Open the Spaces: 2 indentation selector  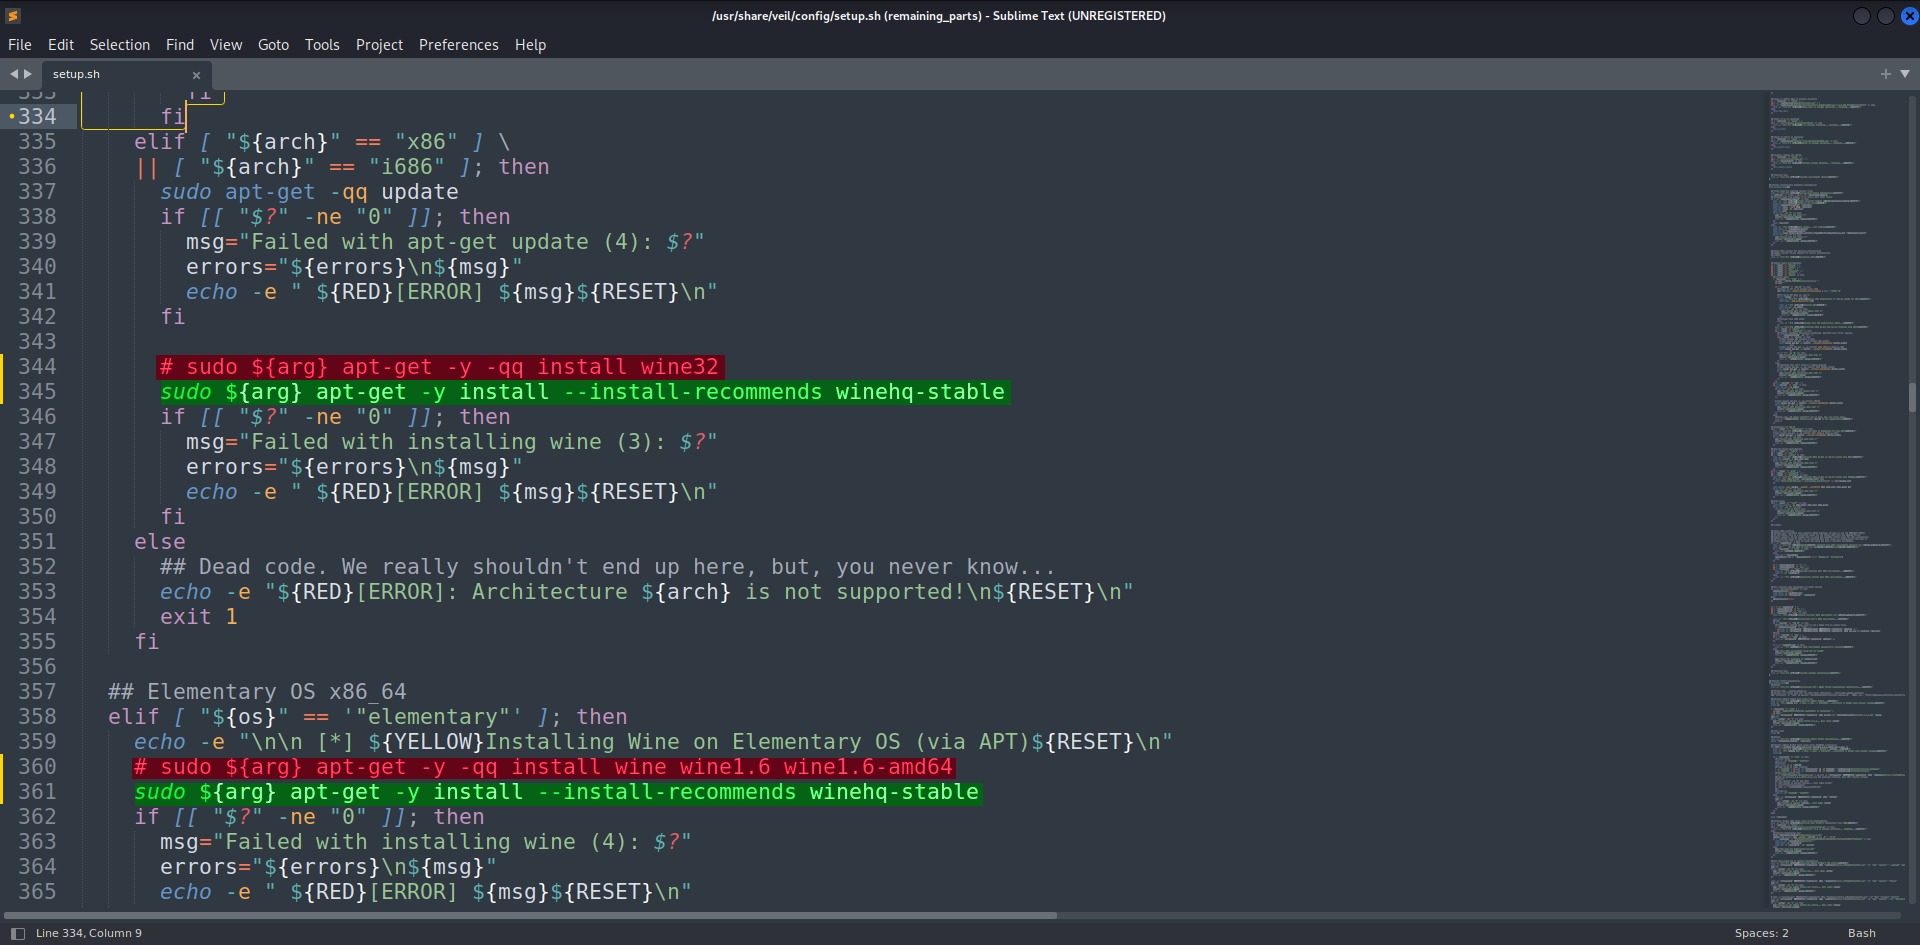click(x=1761, y=932)
